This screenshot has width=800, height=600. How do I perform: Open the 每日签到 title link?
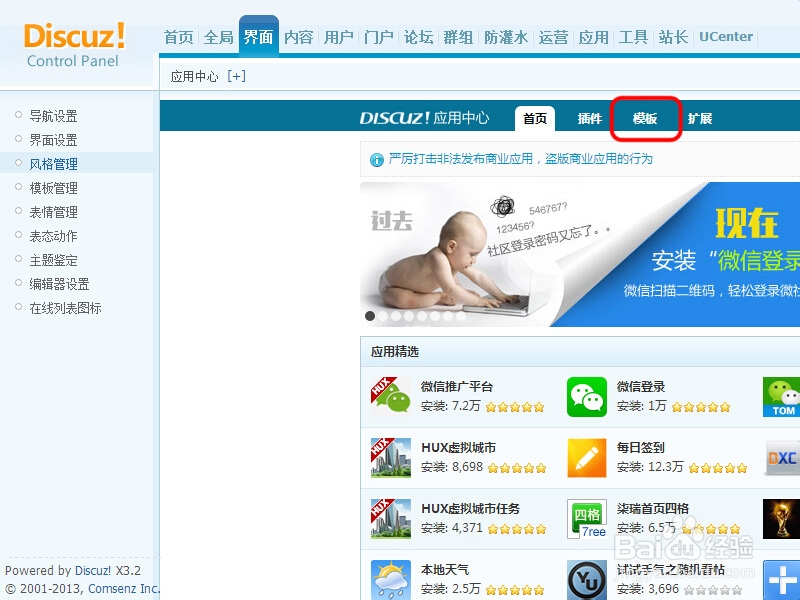click(640, 447)
